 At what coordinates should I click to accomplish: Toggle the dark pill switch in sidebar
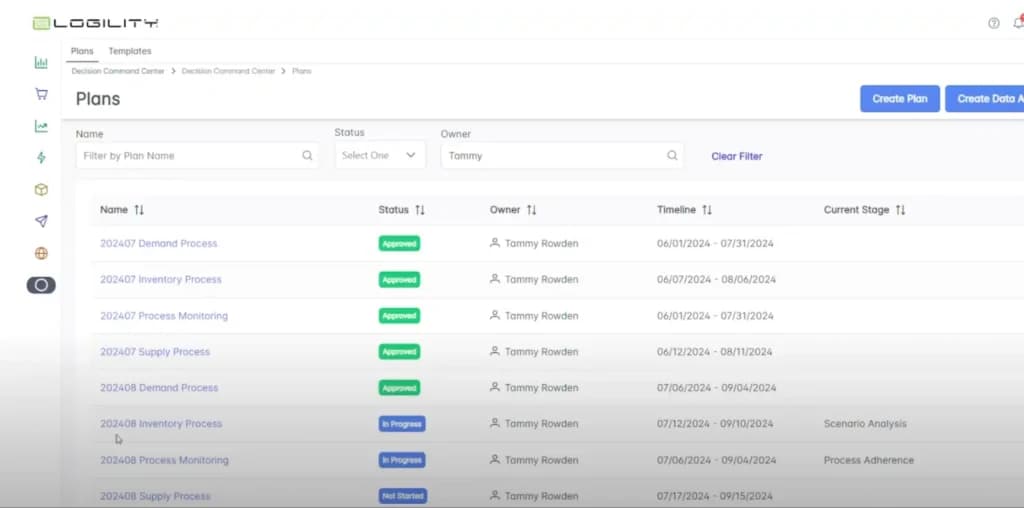41,285
